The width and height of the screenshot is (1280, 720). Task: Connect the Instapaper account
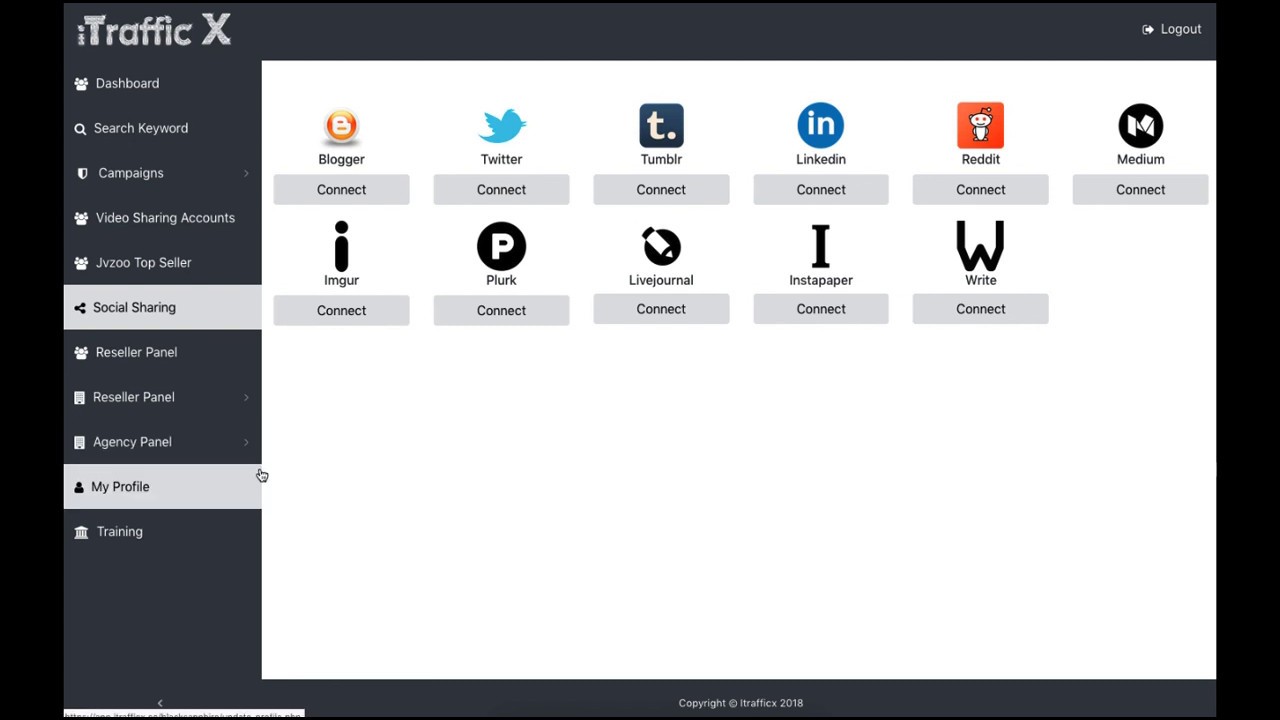[x=820, y=309]
